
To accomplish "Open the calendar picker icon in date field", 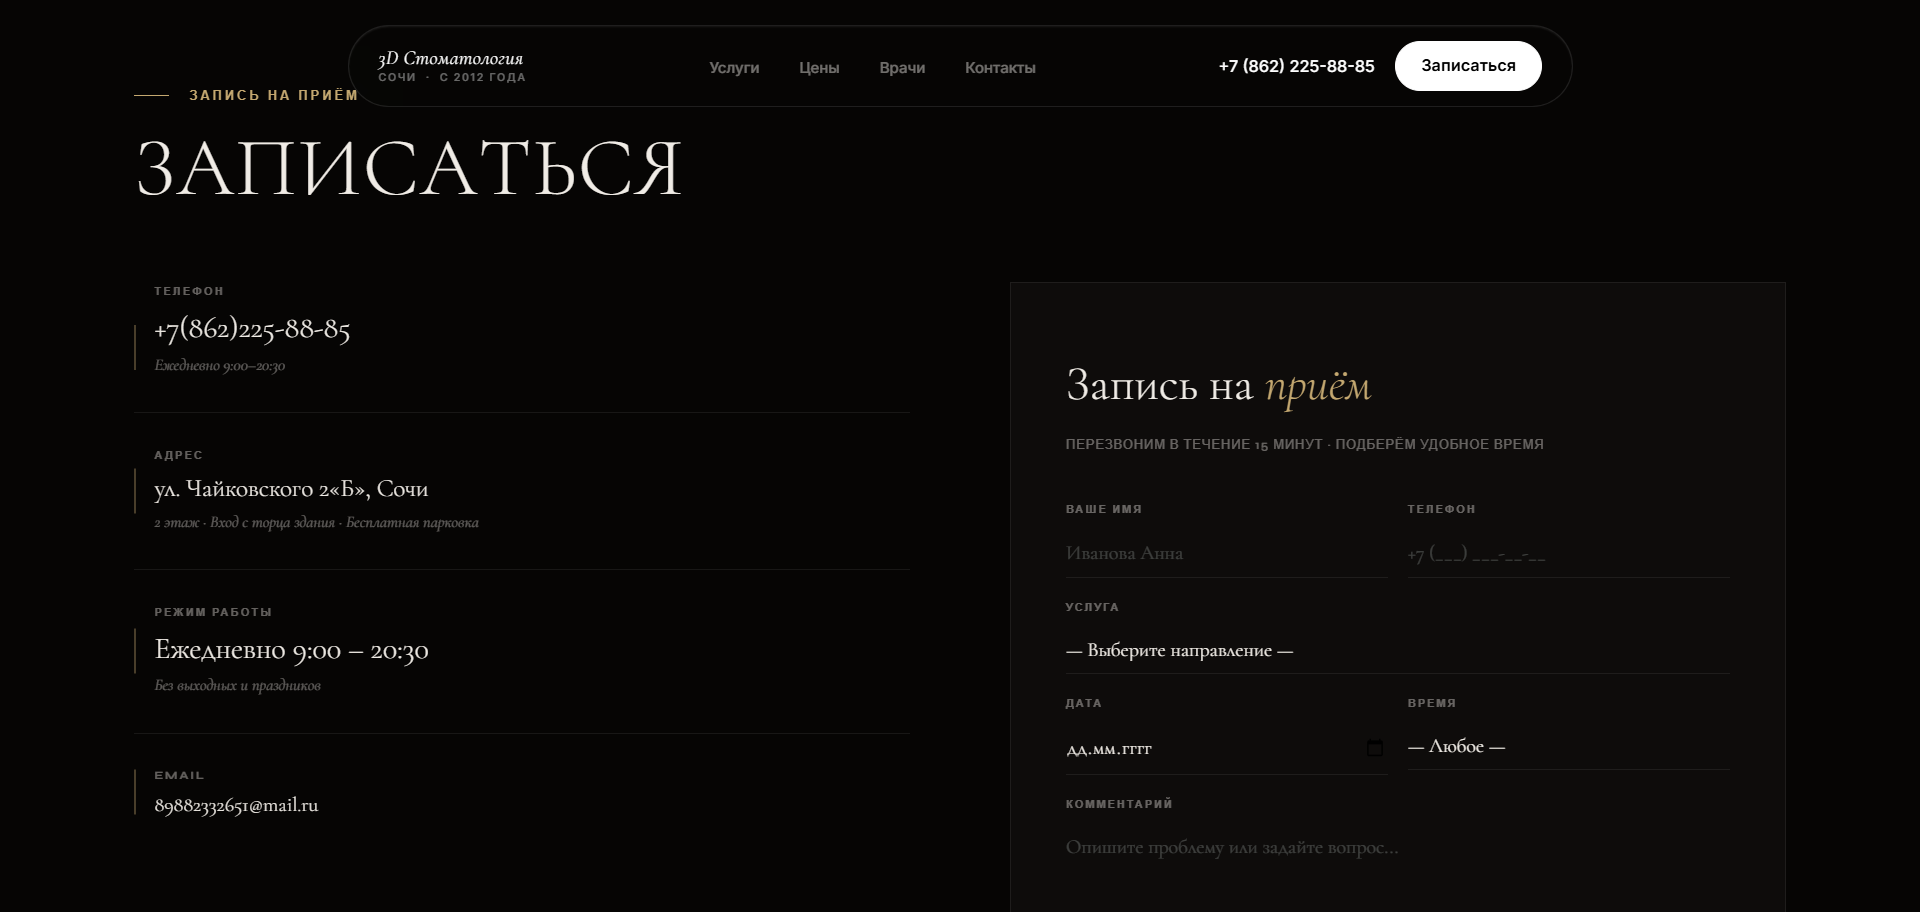I will click(x=1375, y=748).
